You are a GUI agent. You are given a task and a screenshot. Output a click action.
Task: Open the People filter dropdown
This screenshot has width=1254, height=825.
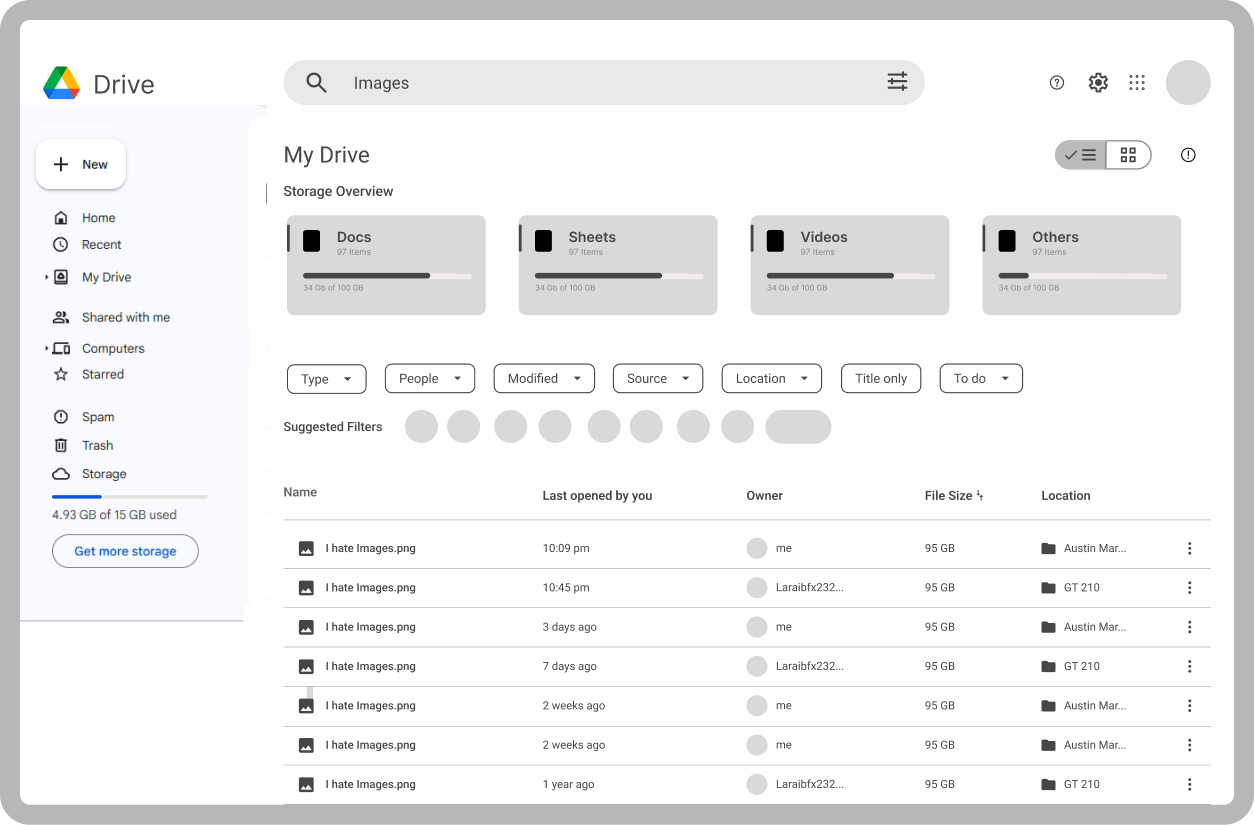(x=430, y=378)
